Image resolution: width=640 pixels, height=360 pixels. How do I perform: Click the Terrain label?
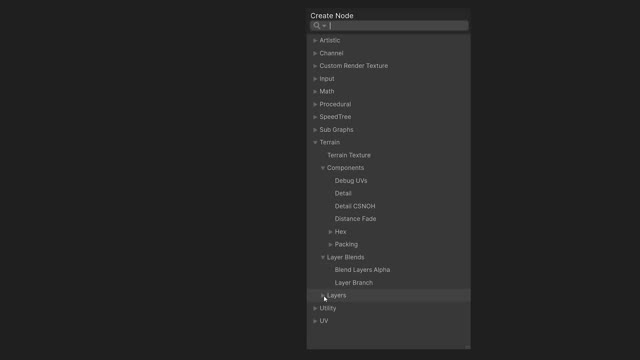tap(330, 142)
